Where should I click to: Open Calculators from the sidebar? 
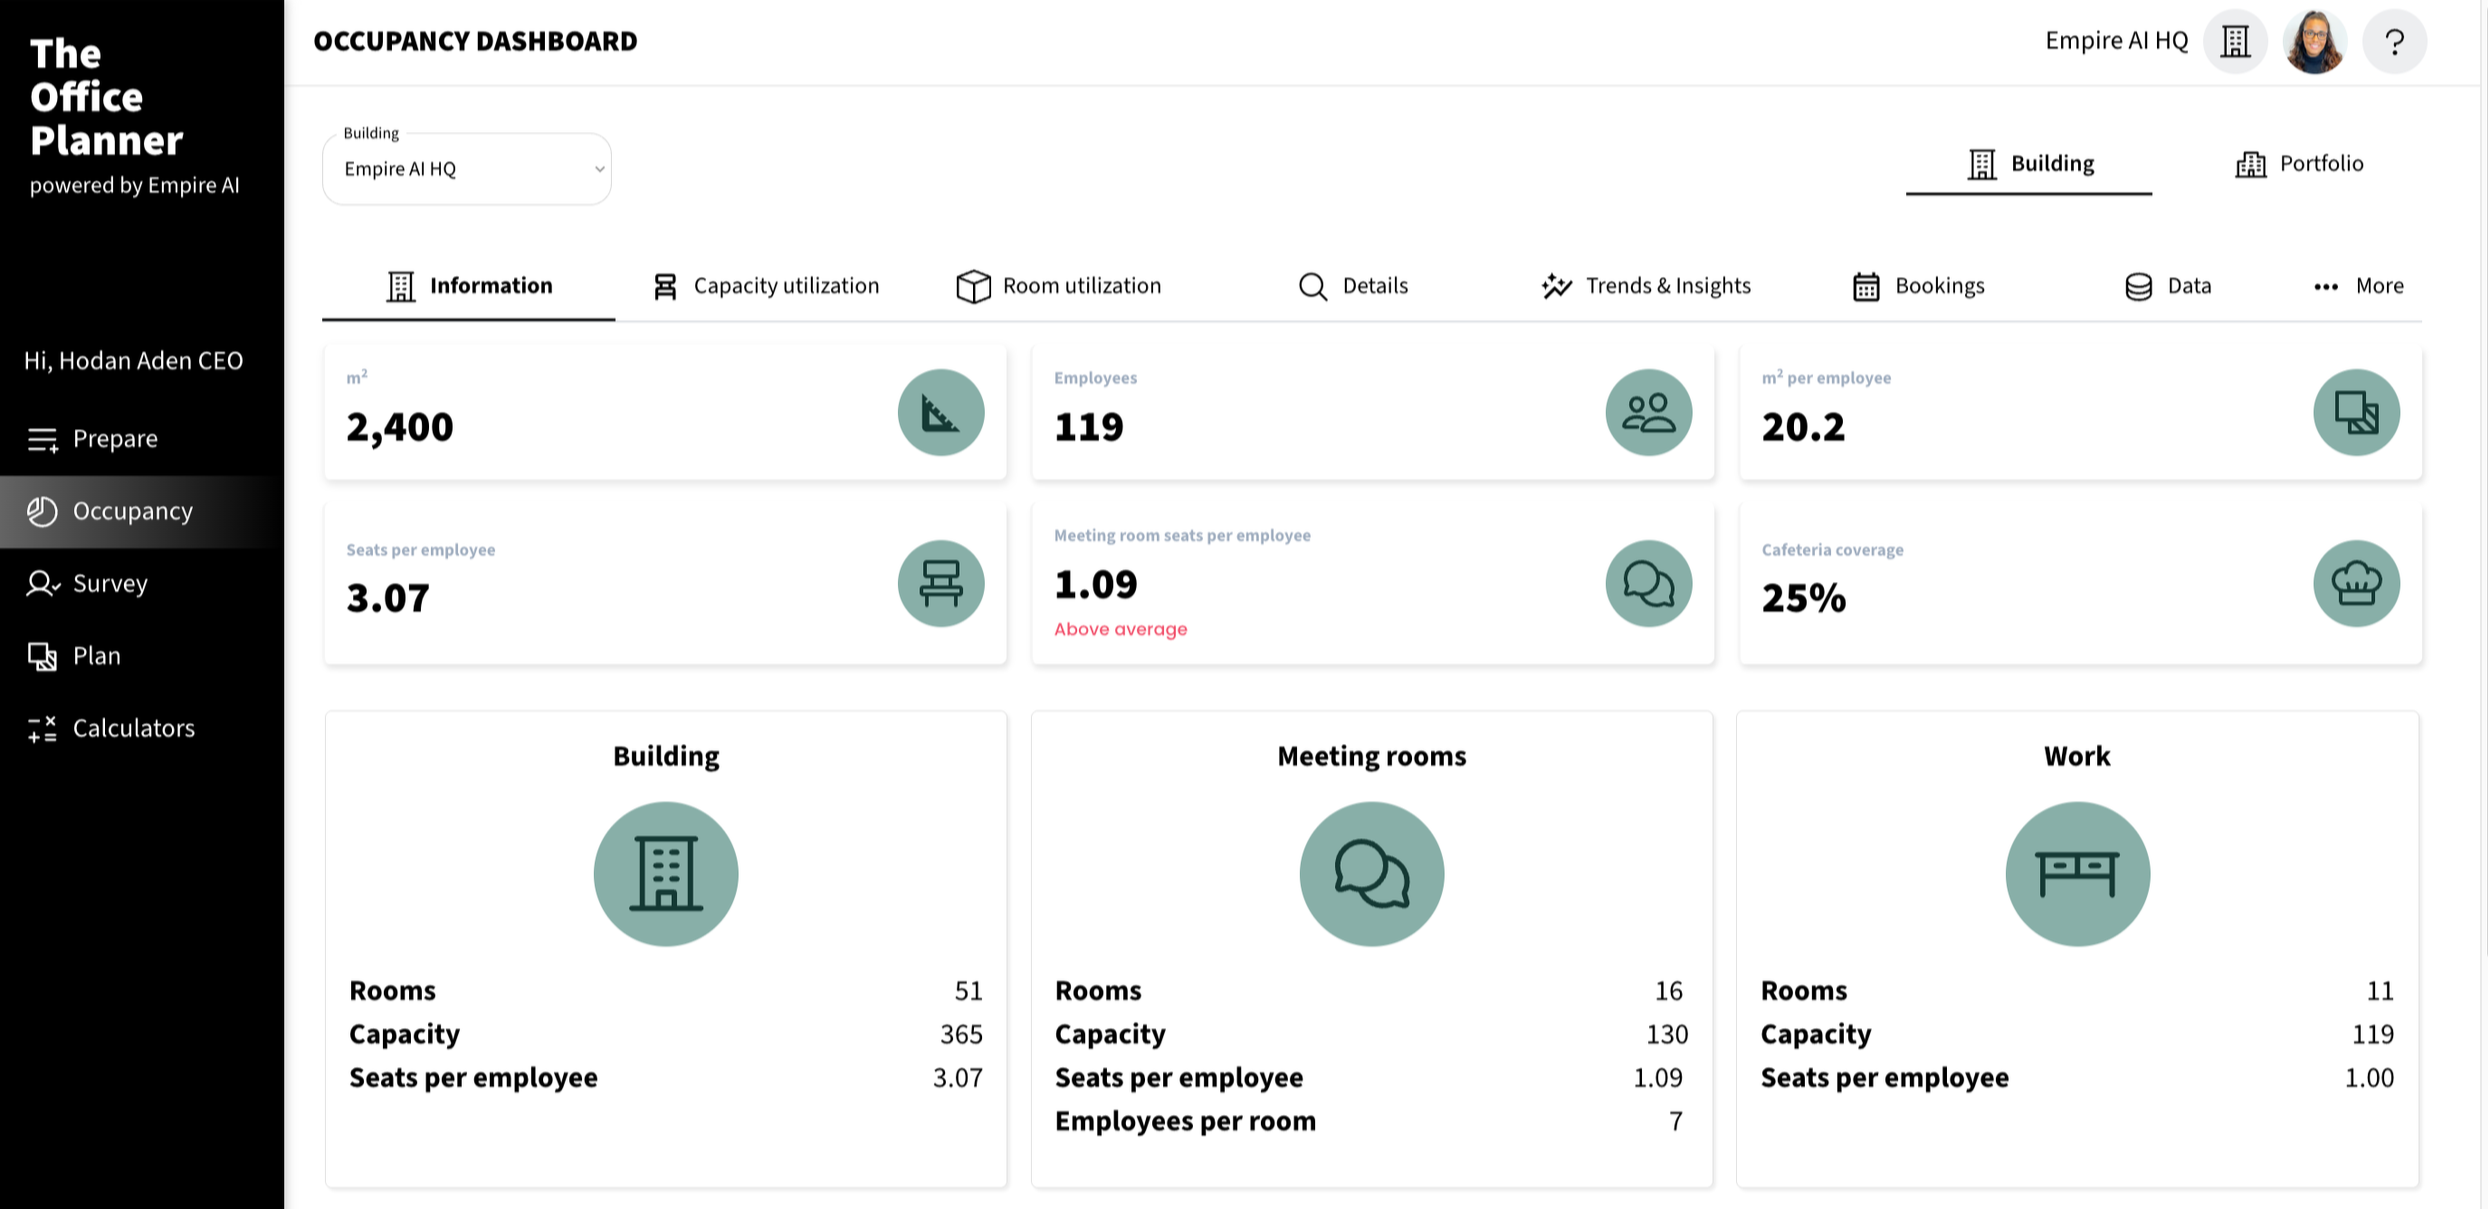pos(133,728)
